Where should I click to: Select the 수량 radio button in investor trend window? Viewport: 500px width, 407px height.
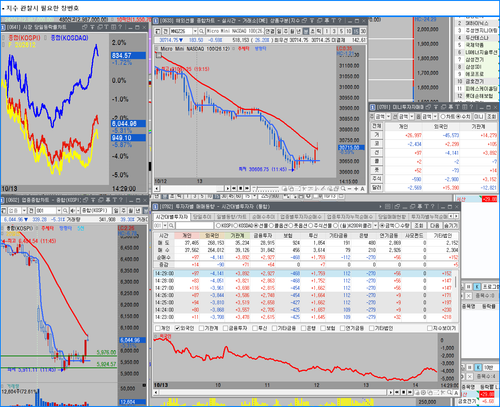(397, 226)
